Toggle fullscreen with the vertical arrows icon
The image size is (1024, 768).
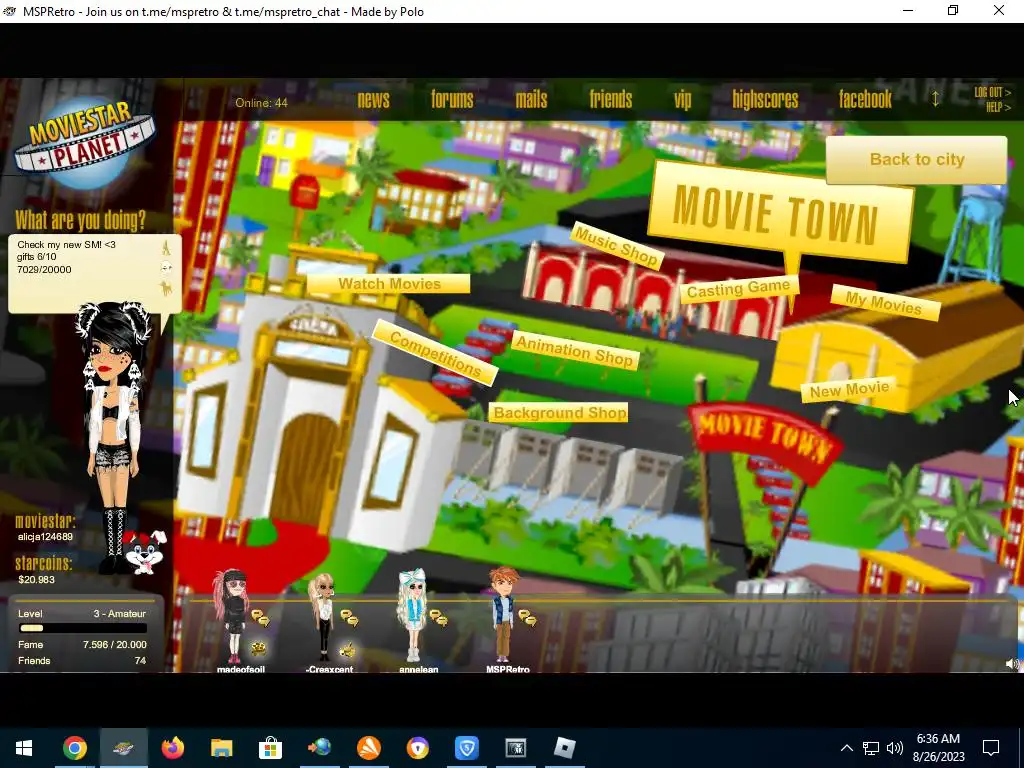click(x=935, y=99)
